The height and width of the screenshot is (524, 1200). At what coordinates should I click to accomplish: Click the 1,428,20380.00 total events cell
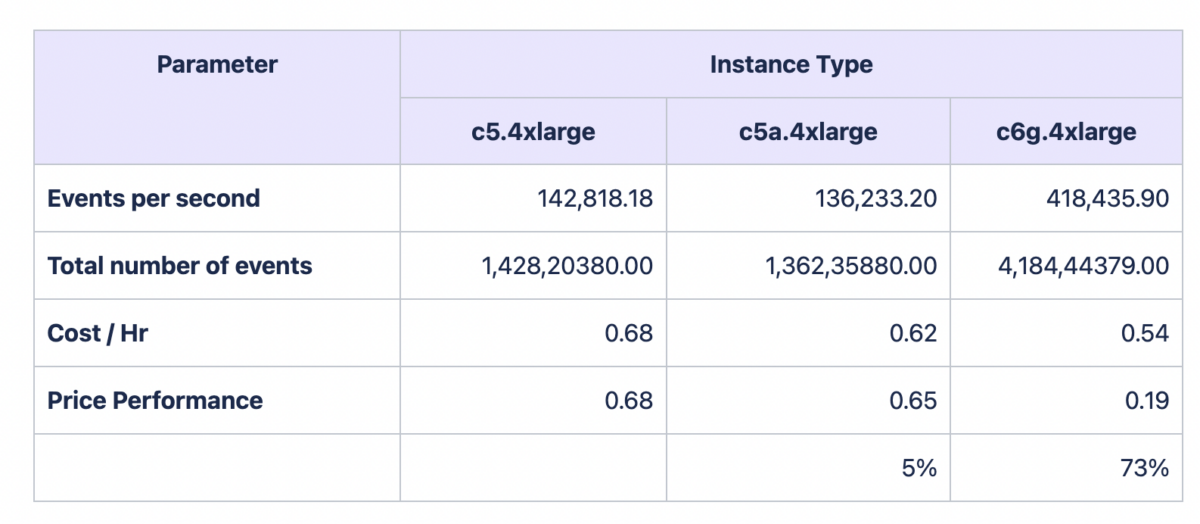click(567, 266)
